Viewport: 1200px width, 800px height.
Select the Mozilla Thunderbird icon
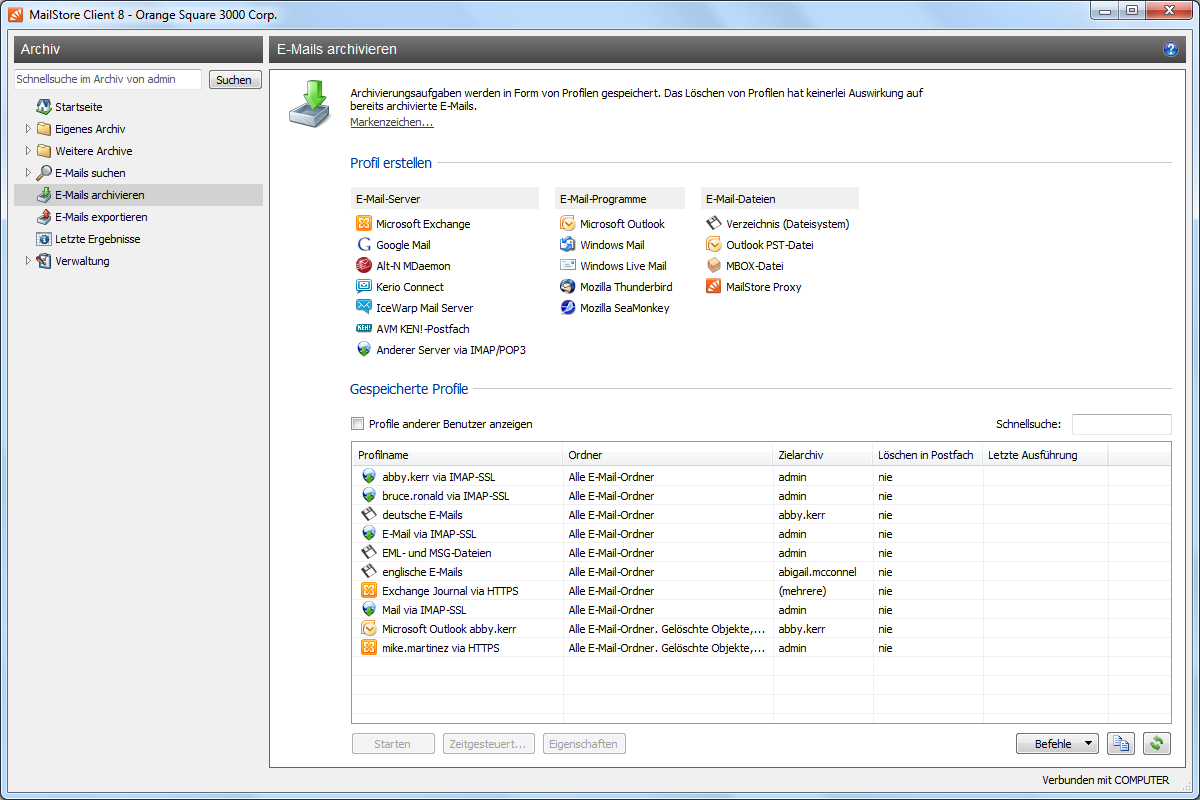pos(568,287)
